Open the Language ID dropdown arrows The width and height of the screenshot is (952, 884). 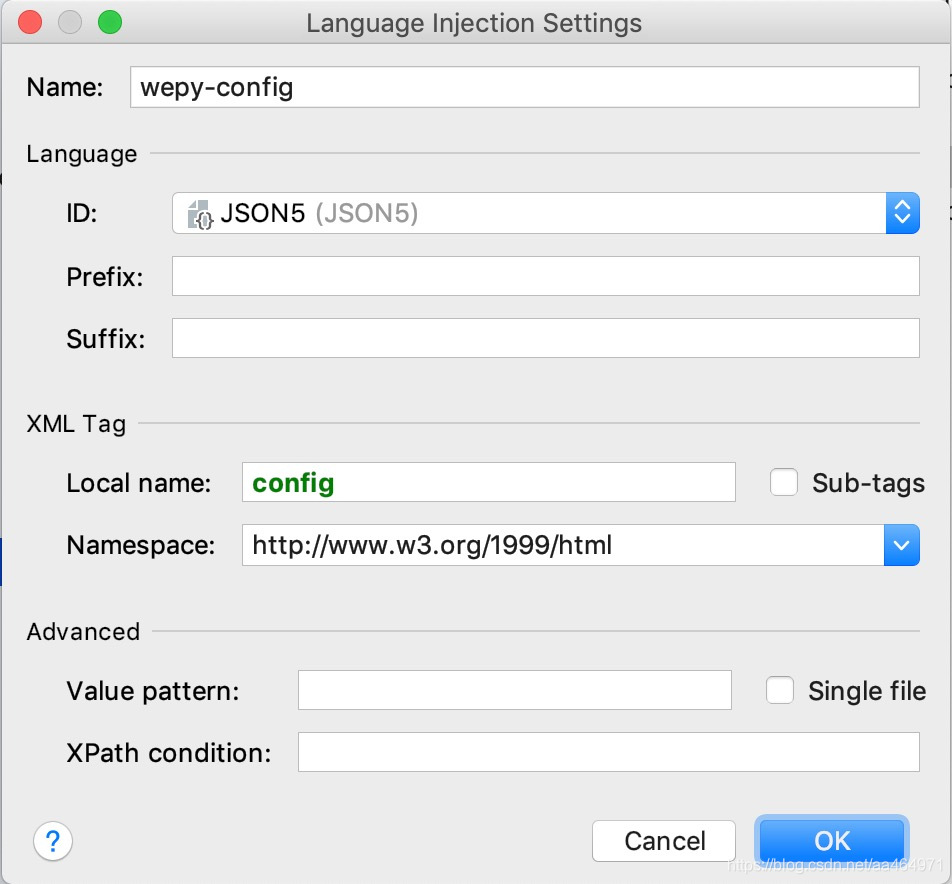[x=903, y=213]
